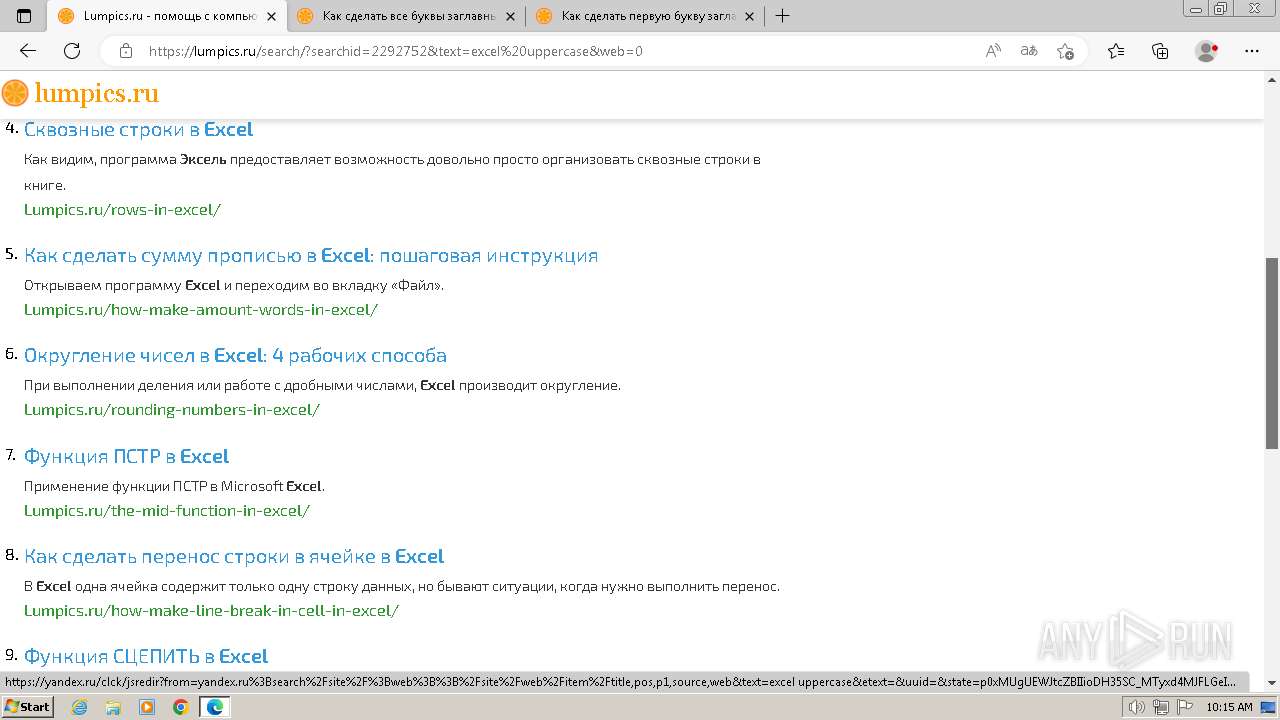Open result Округление чисел в Excel
Image resolution: width=1280 pixels, height=720 pixels.
(235, 355)
